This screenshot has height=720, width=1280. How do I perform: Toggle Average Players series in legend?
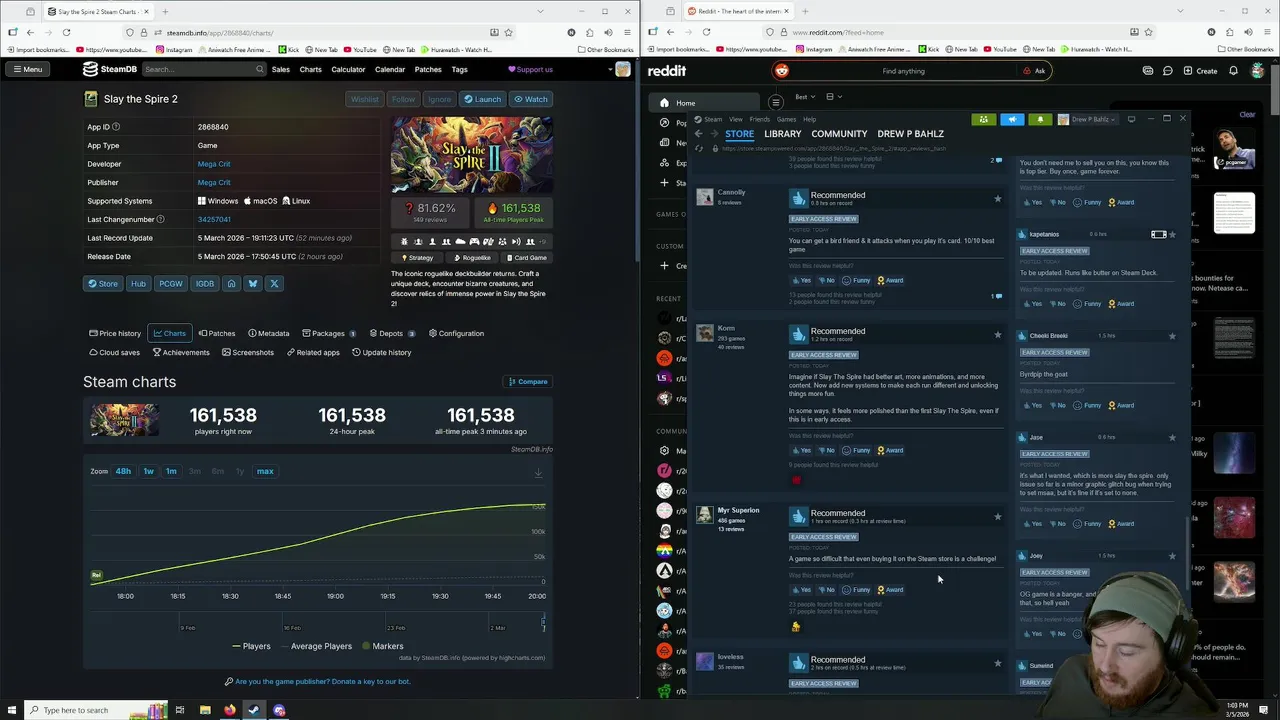pyautogui.click(x=315, y=646)
